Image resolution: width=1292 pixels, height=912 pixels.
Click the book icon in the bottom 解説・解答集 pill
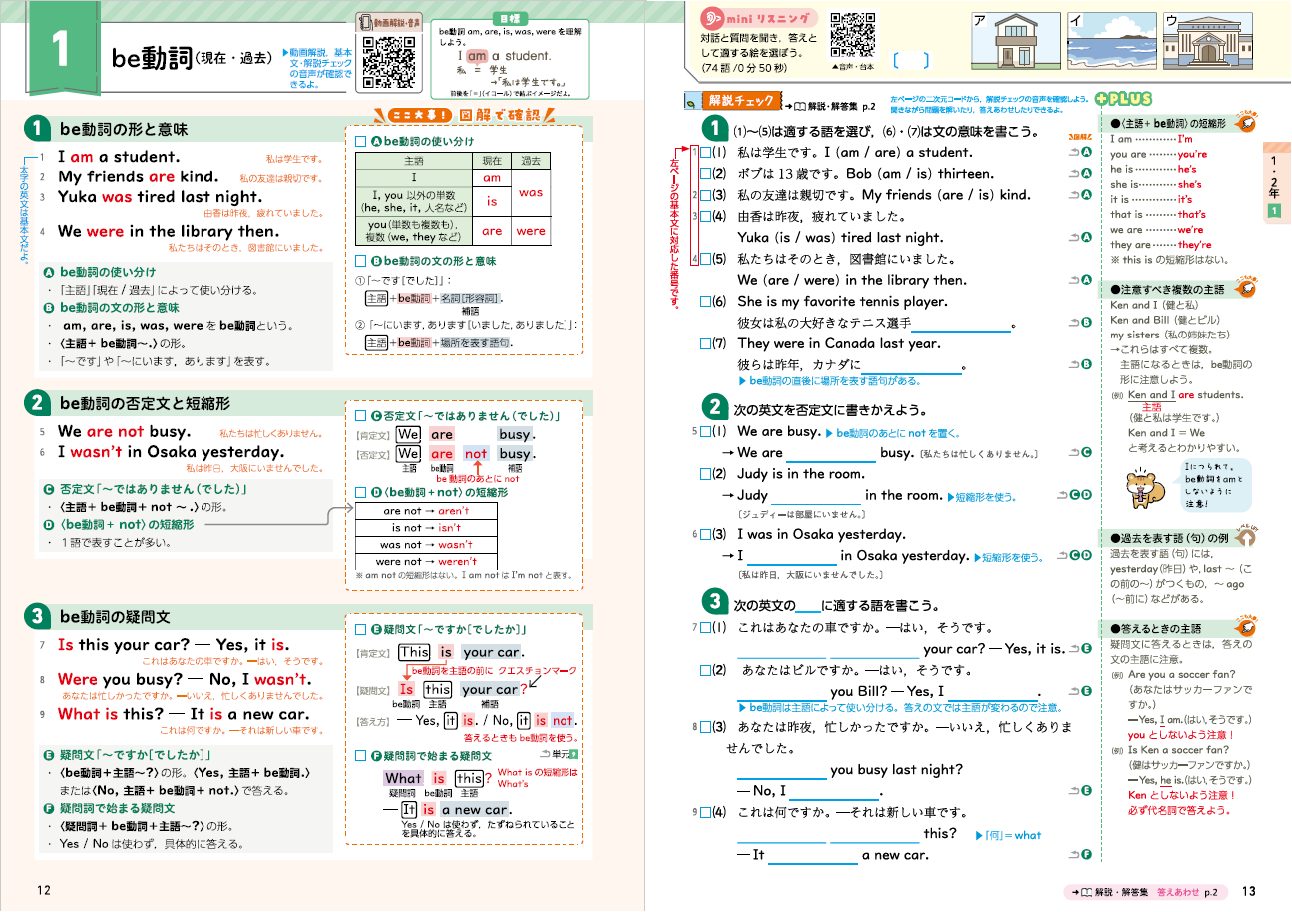click(1086, 890)
